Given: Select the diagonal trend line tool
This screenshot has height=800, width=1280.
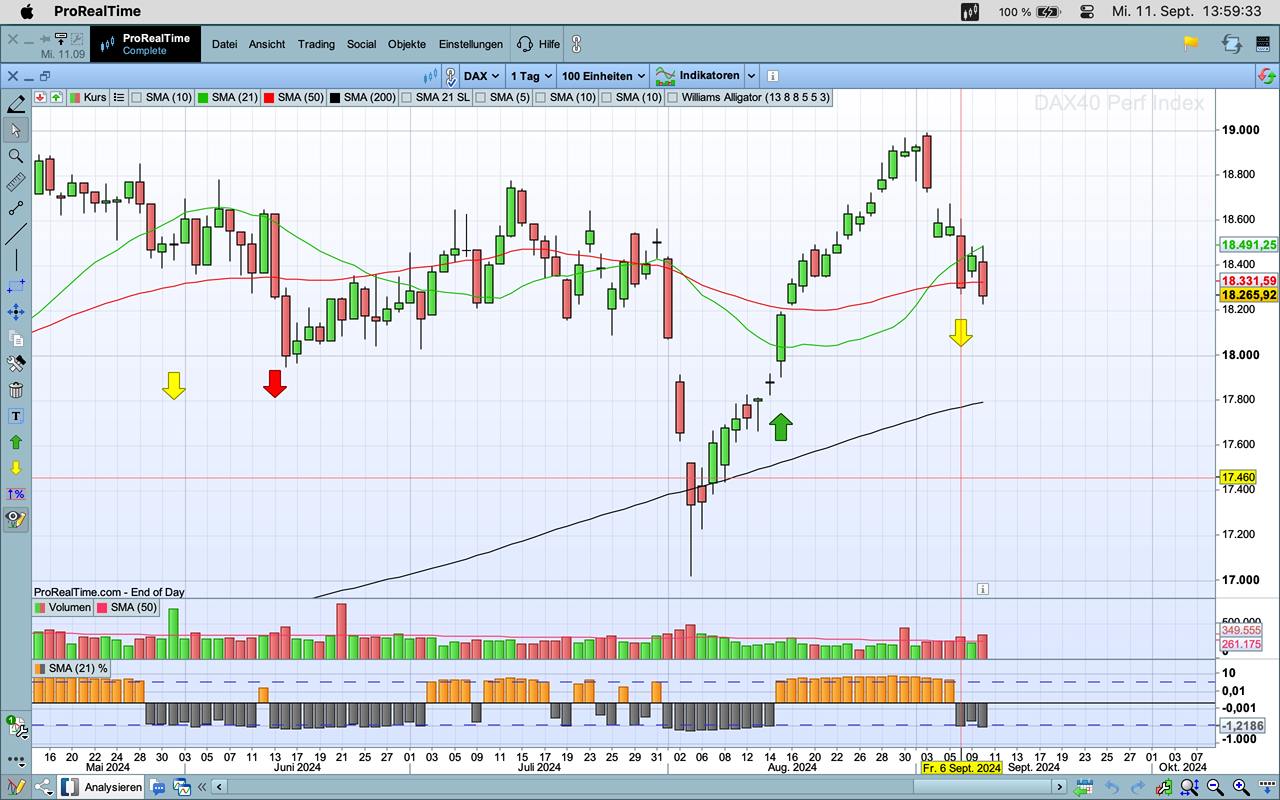Looking at the screenshot, I should 16,234.
